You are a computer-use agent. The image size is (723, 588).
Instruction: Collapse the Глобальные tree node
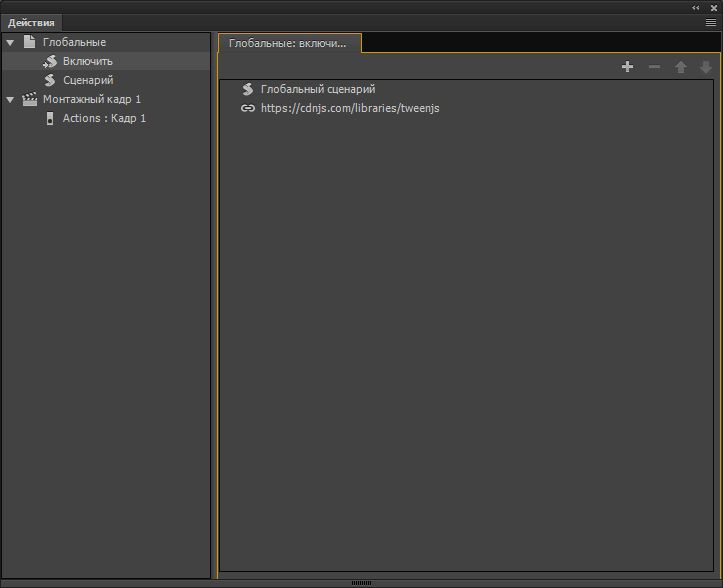click(10, 43)
